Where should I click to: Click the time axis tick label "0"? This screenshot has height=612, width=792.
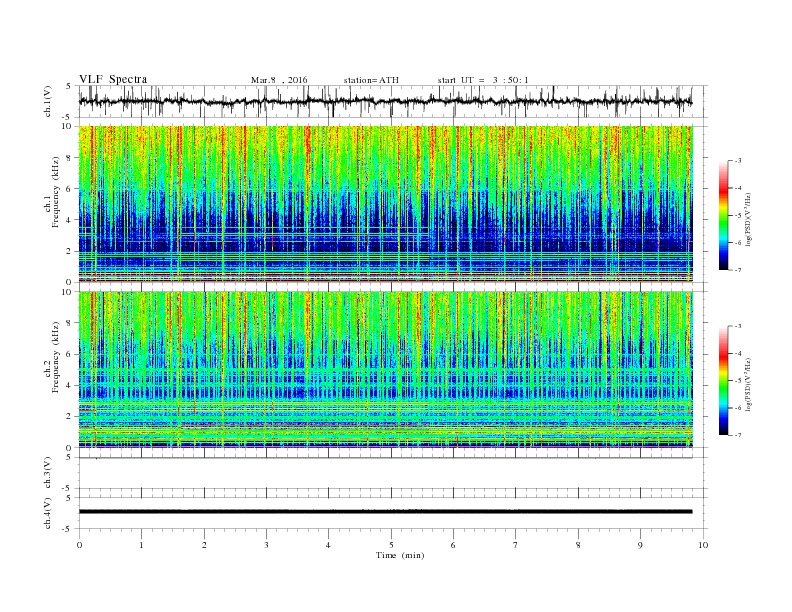(79, 545)
